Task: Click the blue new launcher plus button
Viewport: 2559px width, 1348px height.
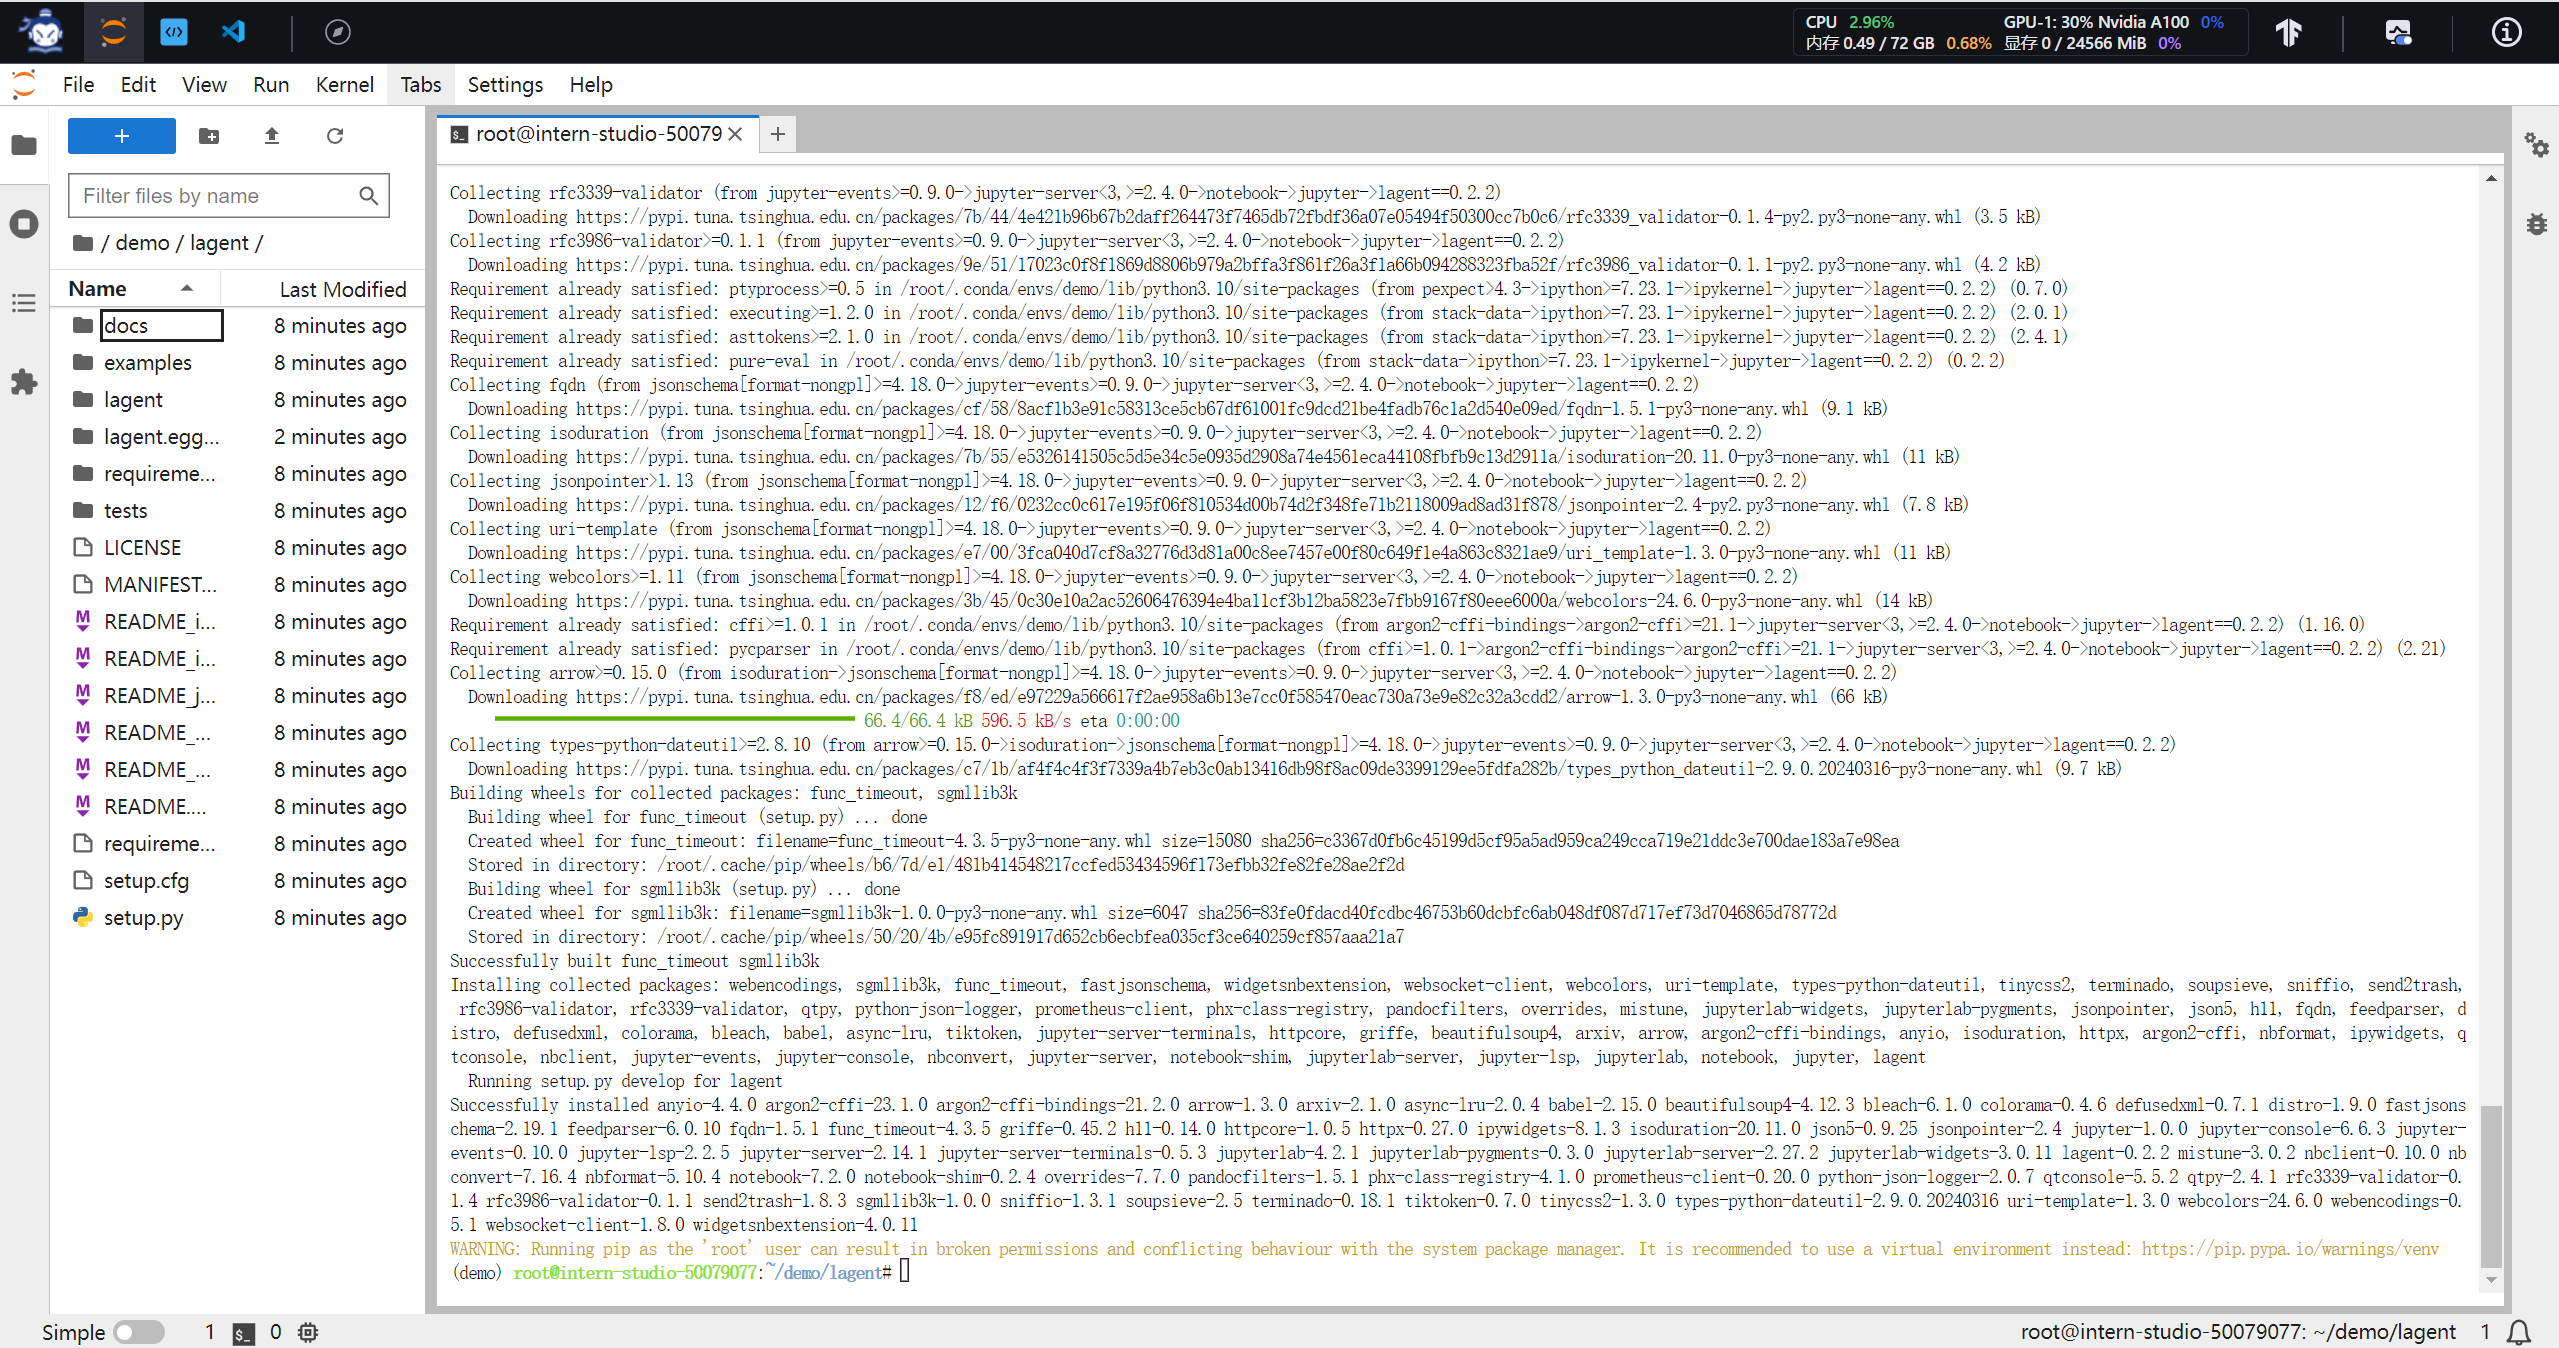Action: tap(122, 136)
